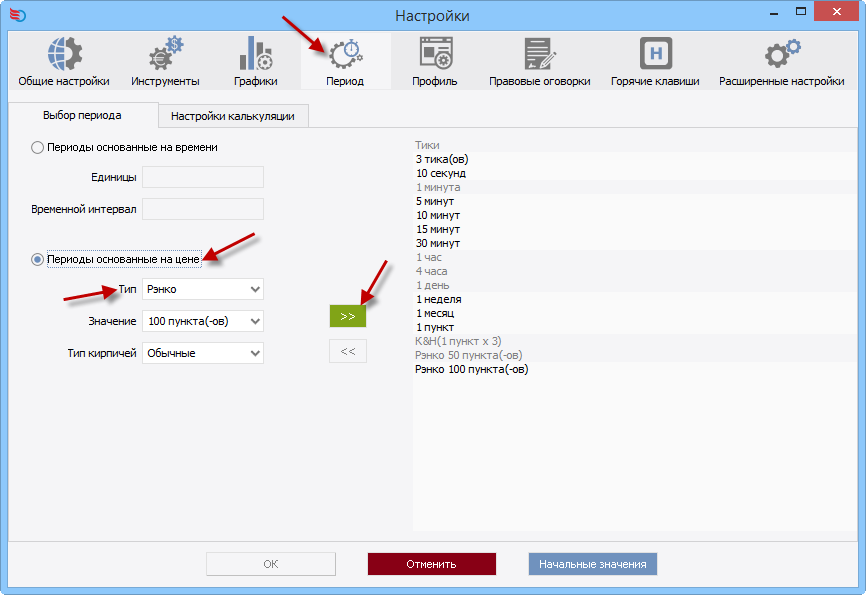Select the Период clock-gear icon

click(x=346, y=54)
